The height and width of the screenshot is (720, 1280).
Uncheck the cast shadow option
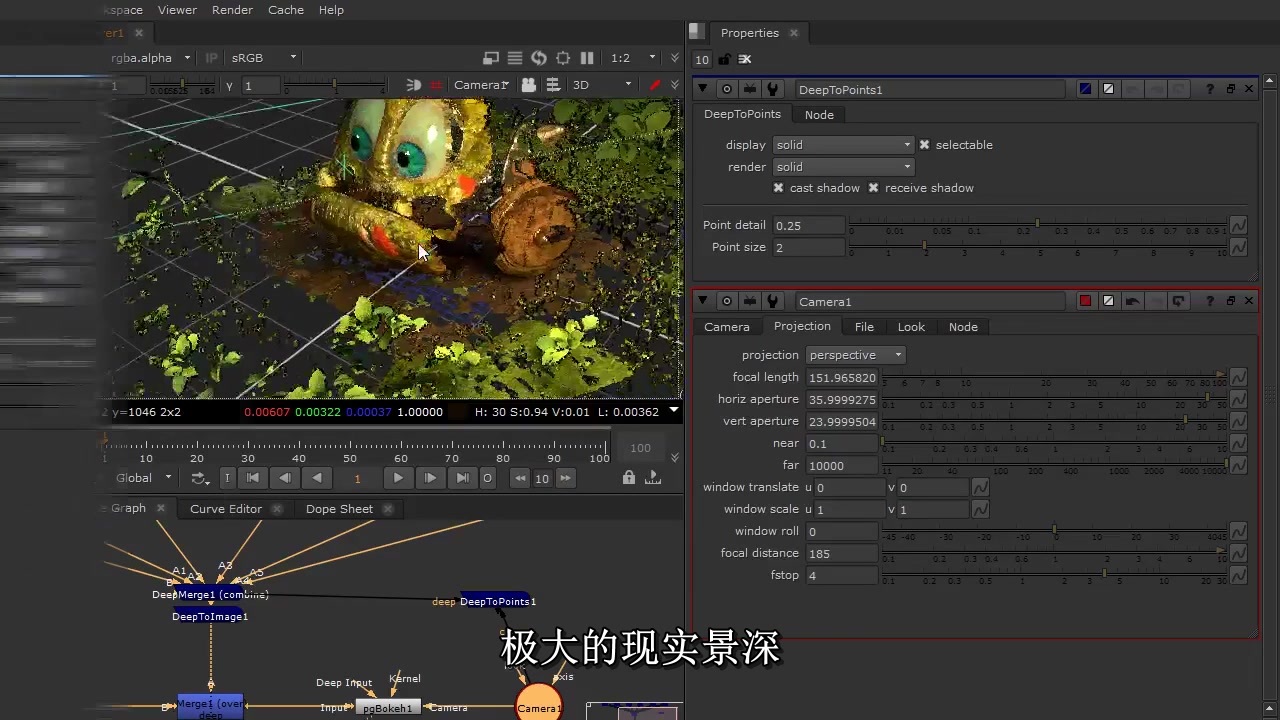pyautogui.click(x=779, y=188)
